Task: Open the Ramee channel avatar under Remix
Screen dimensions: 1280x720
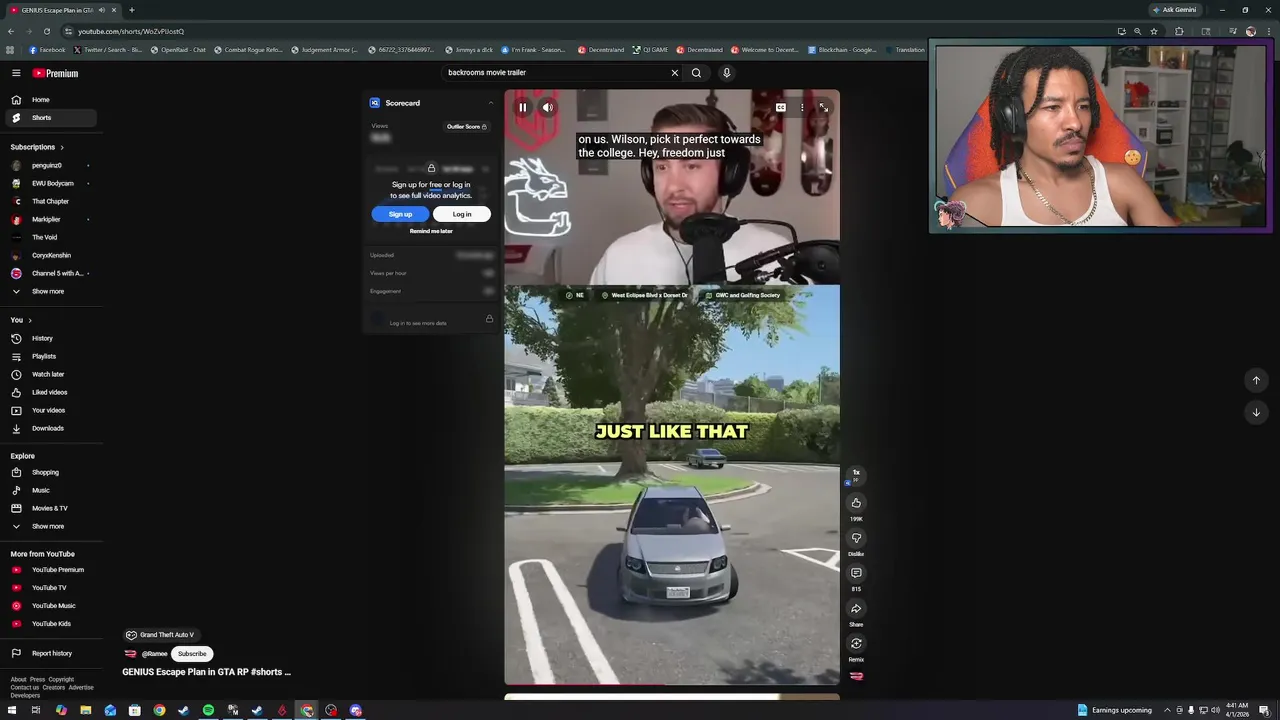Action: (856, 676)
